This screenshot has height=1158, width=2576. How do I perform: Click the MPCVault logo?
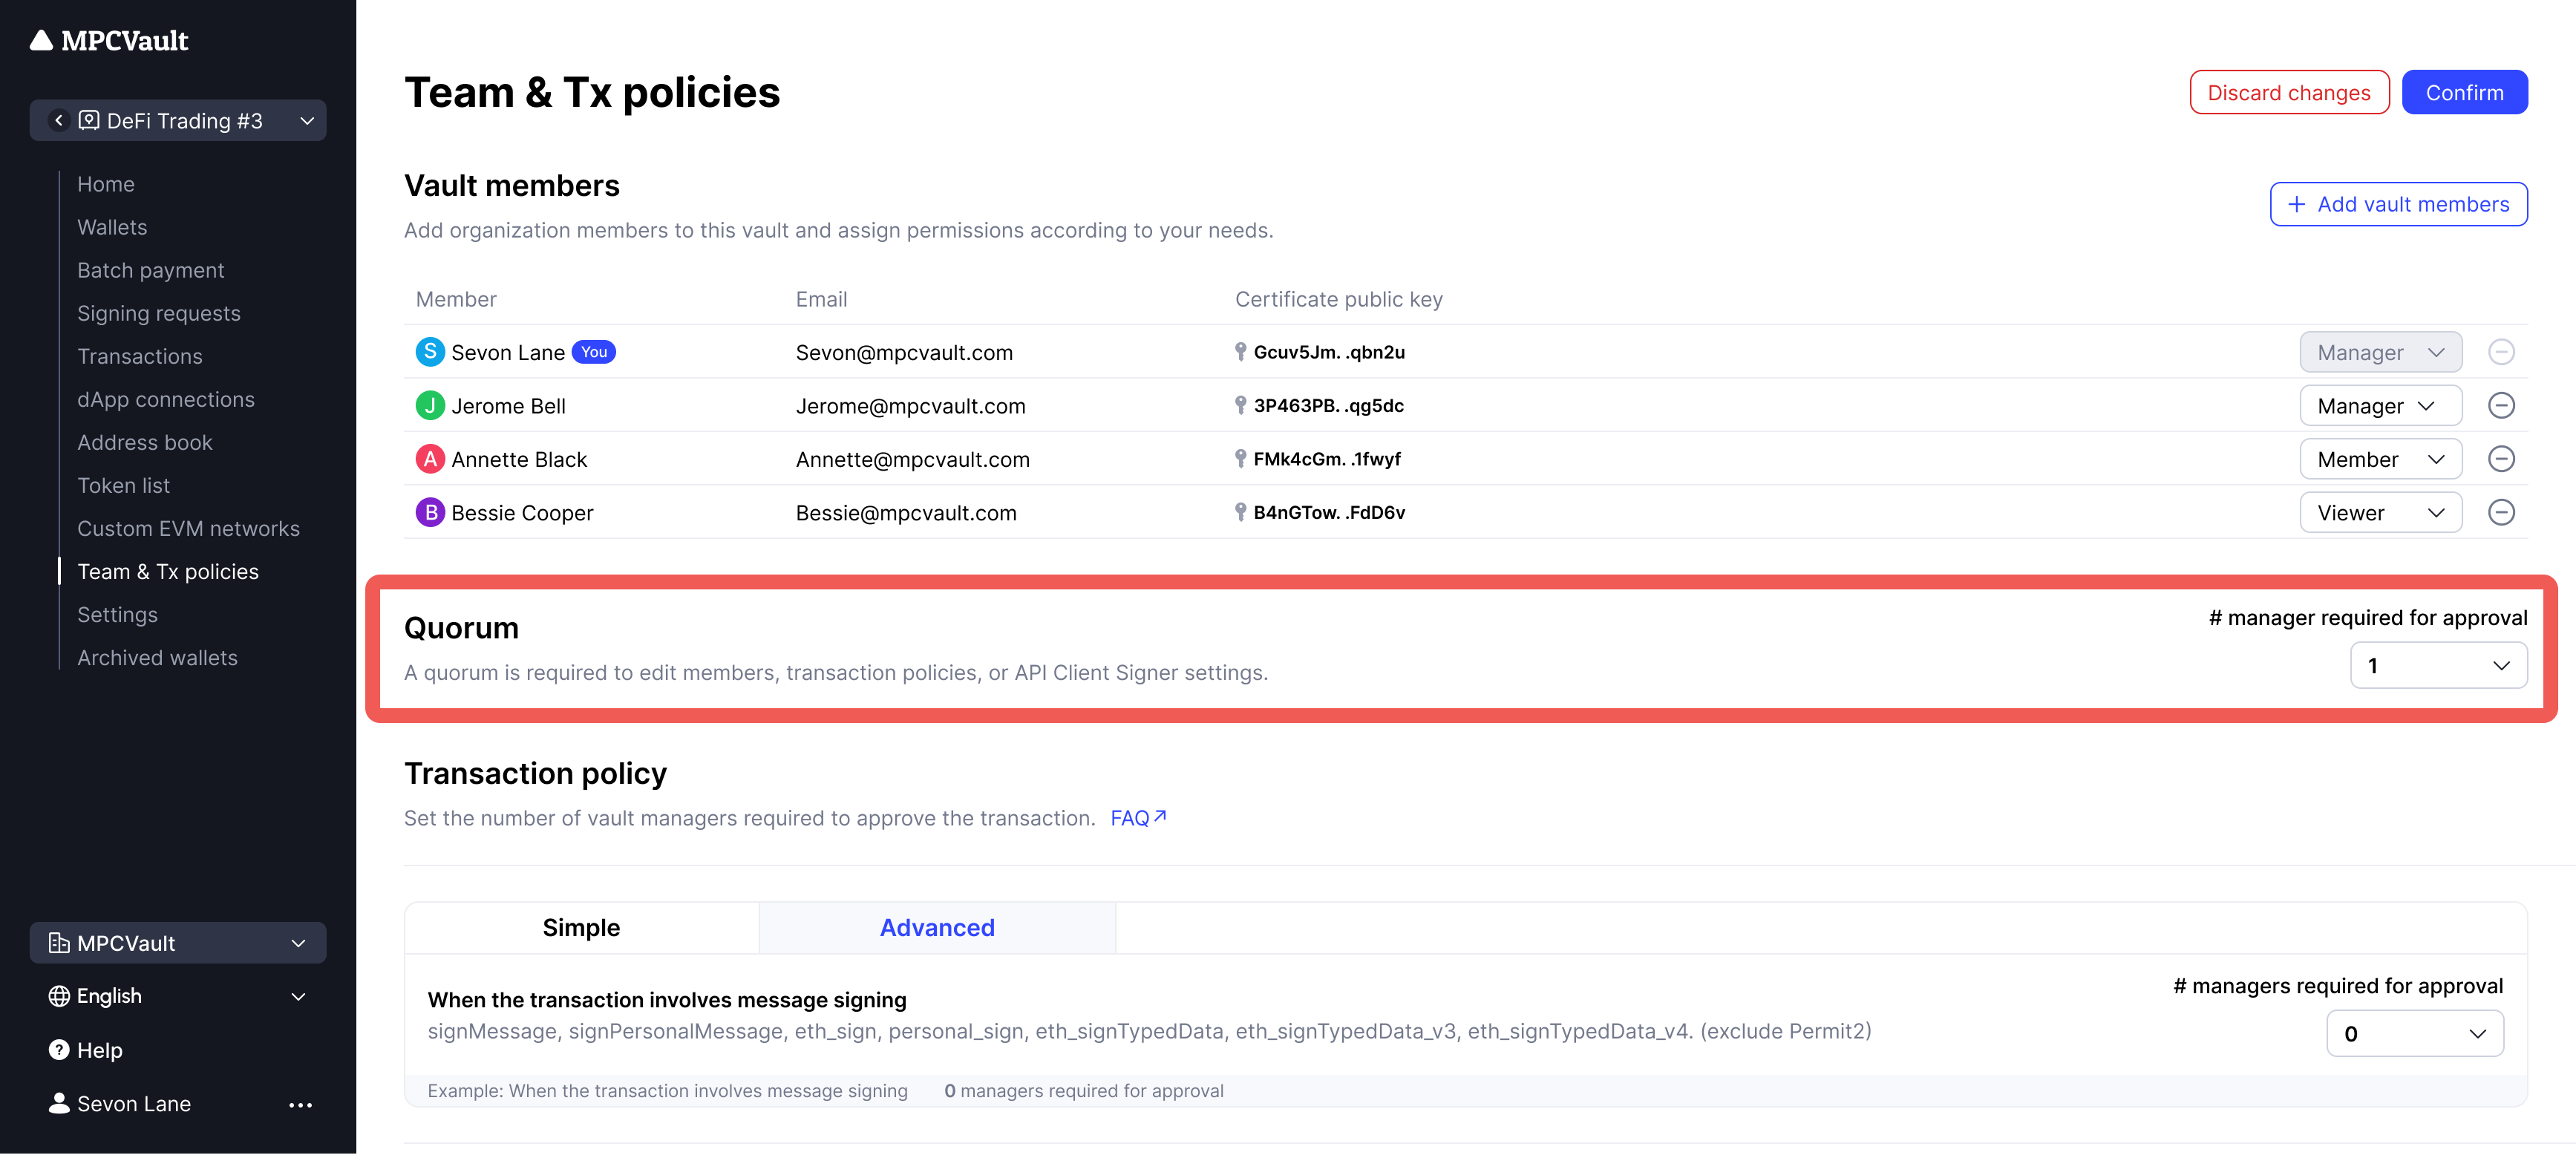(110, 40)
